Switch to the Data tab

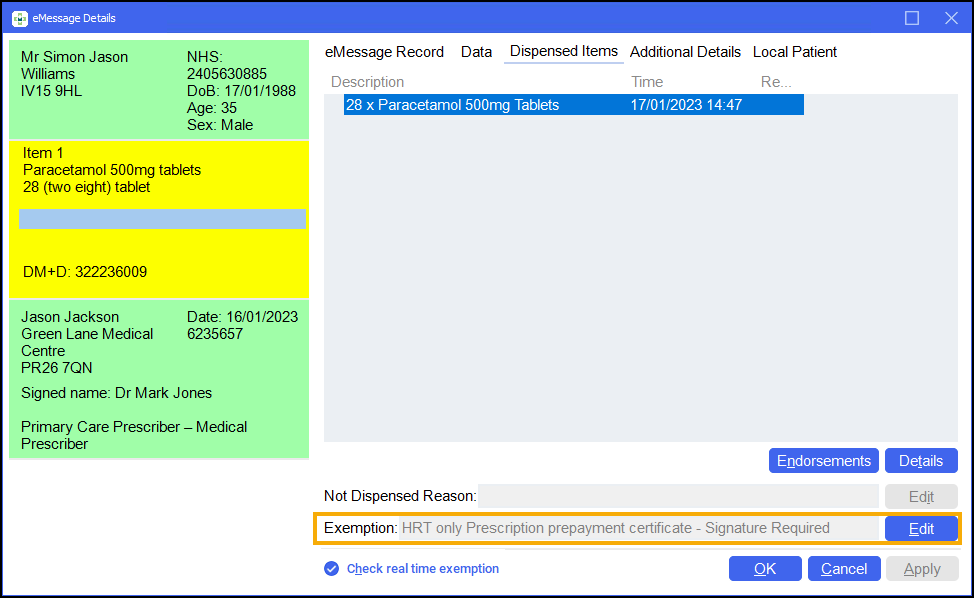click(x=476, y=52)
